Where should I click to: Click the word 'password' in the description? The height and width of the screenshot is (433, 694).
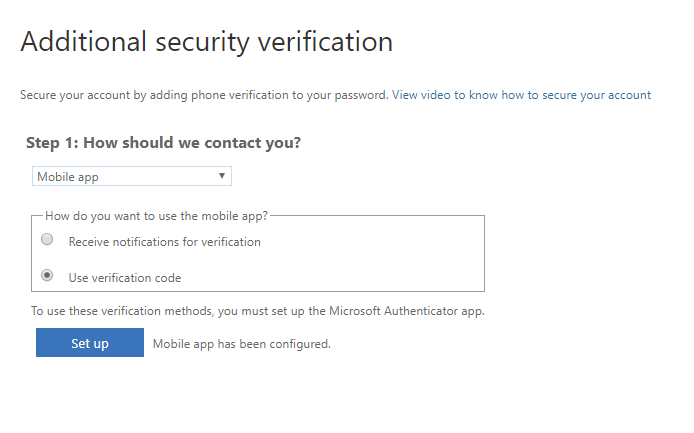[x=361, y=95]
